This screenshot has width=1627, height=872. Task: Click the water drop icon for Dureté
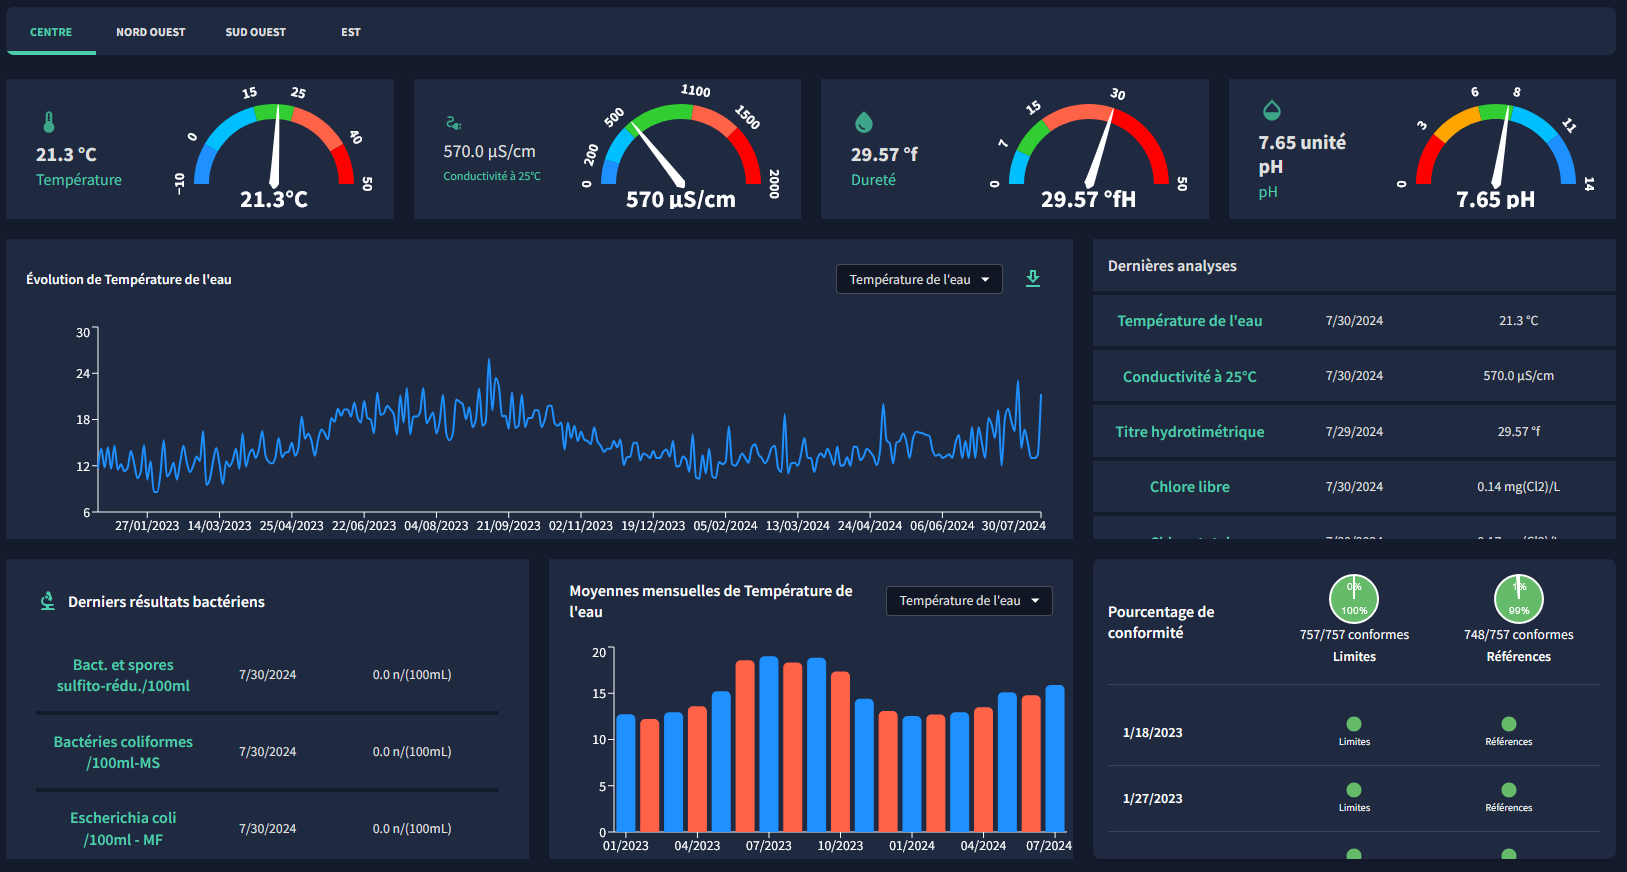(864, 122)
